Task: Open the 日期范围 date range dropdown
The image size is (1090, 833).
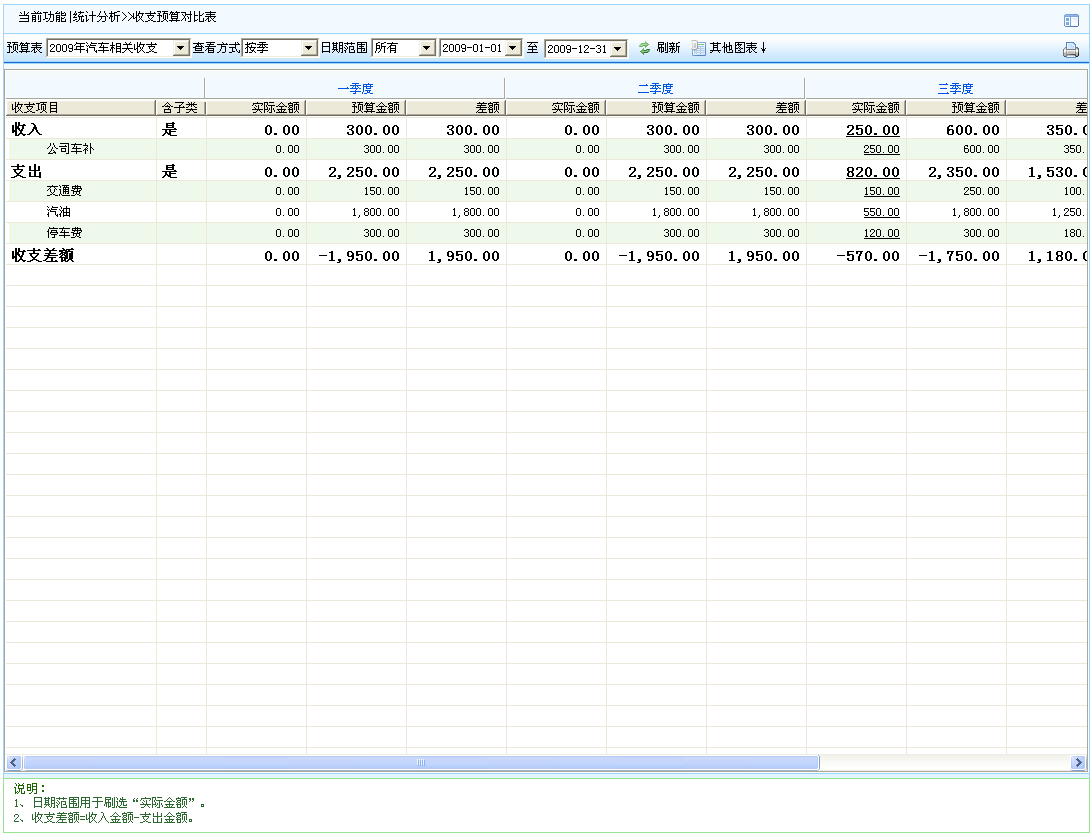Action: [x=427, y=48]
